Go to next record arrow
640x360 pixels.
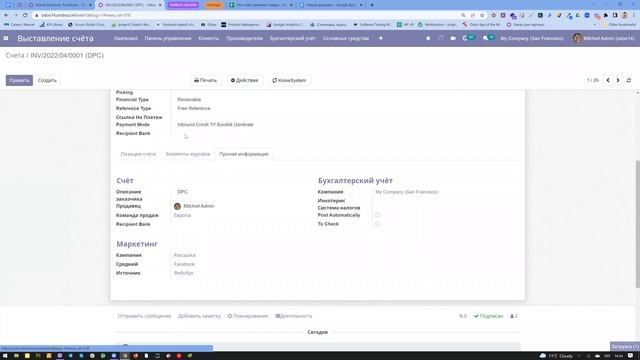pos(618,80)
